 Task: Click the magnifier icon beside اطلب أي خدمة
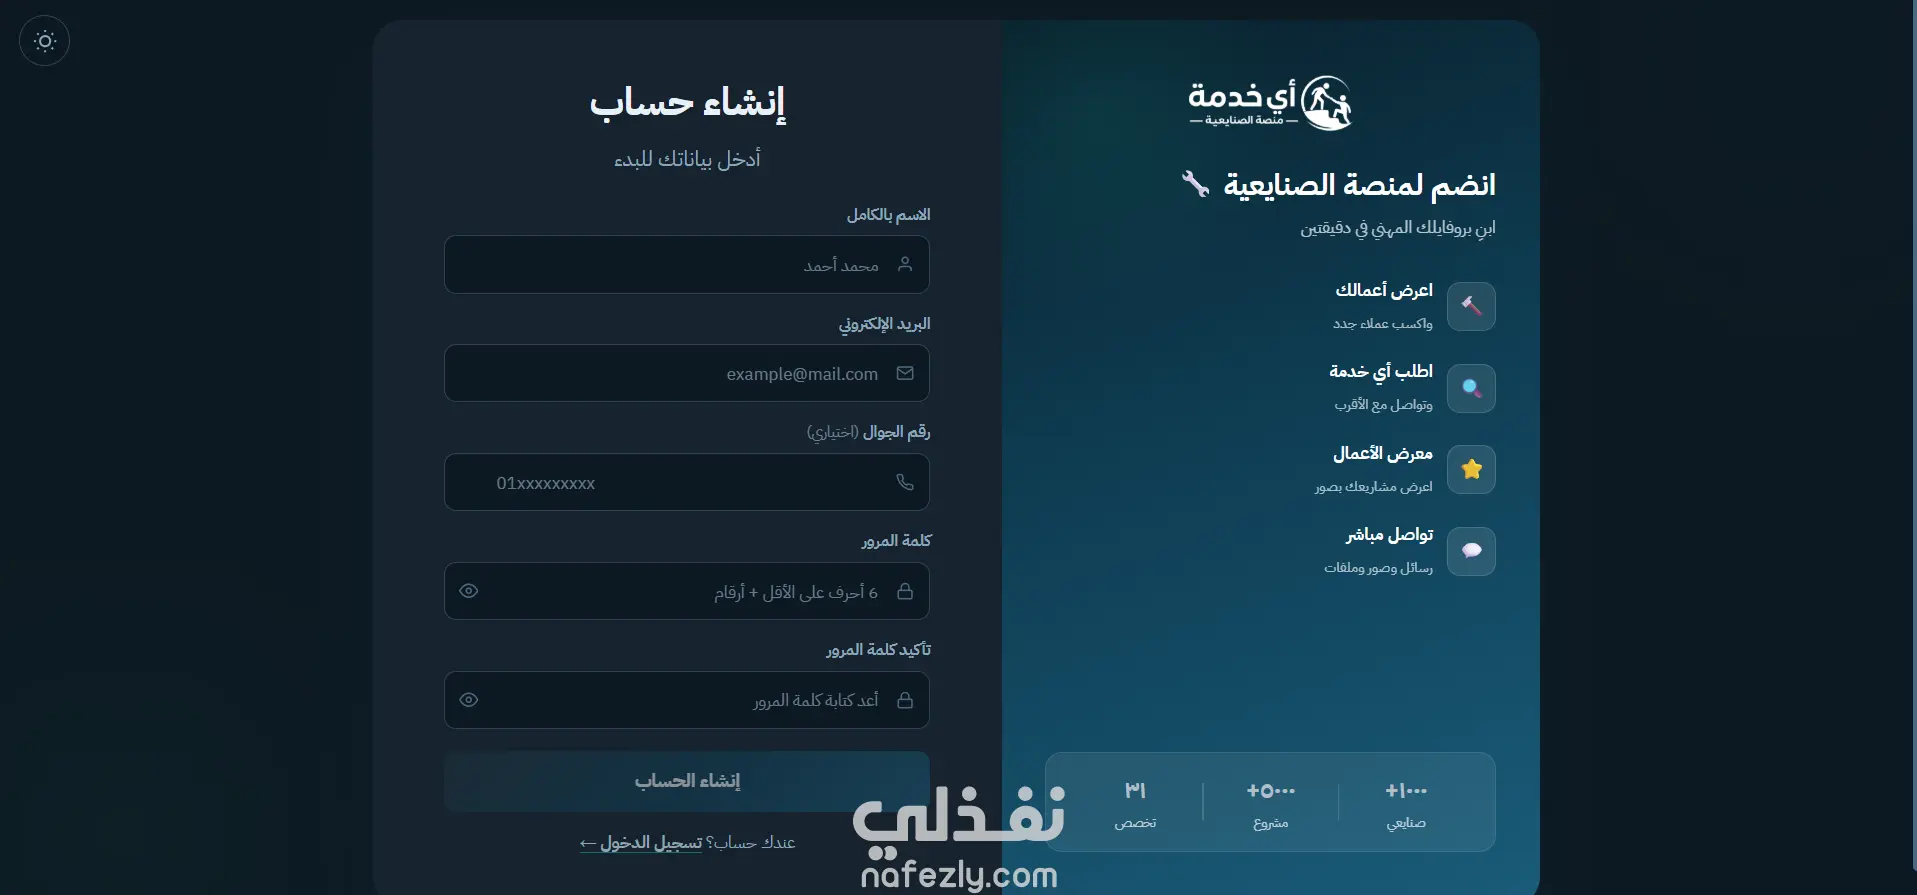click(1471, 388)
